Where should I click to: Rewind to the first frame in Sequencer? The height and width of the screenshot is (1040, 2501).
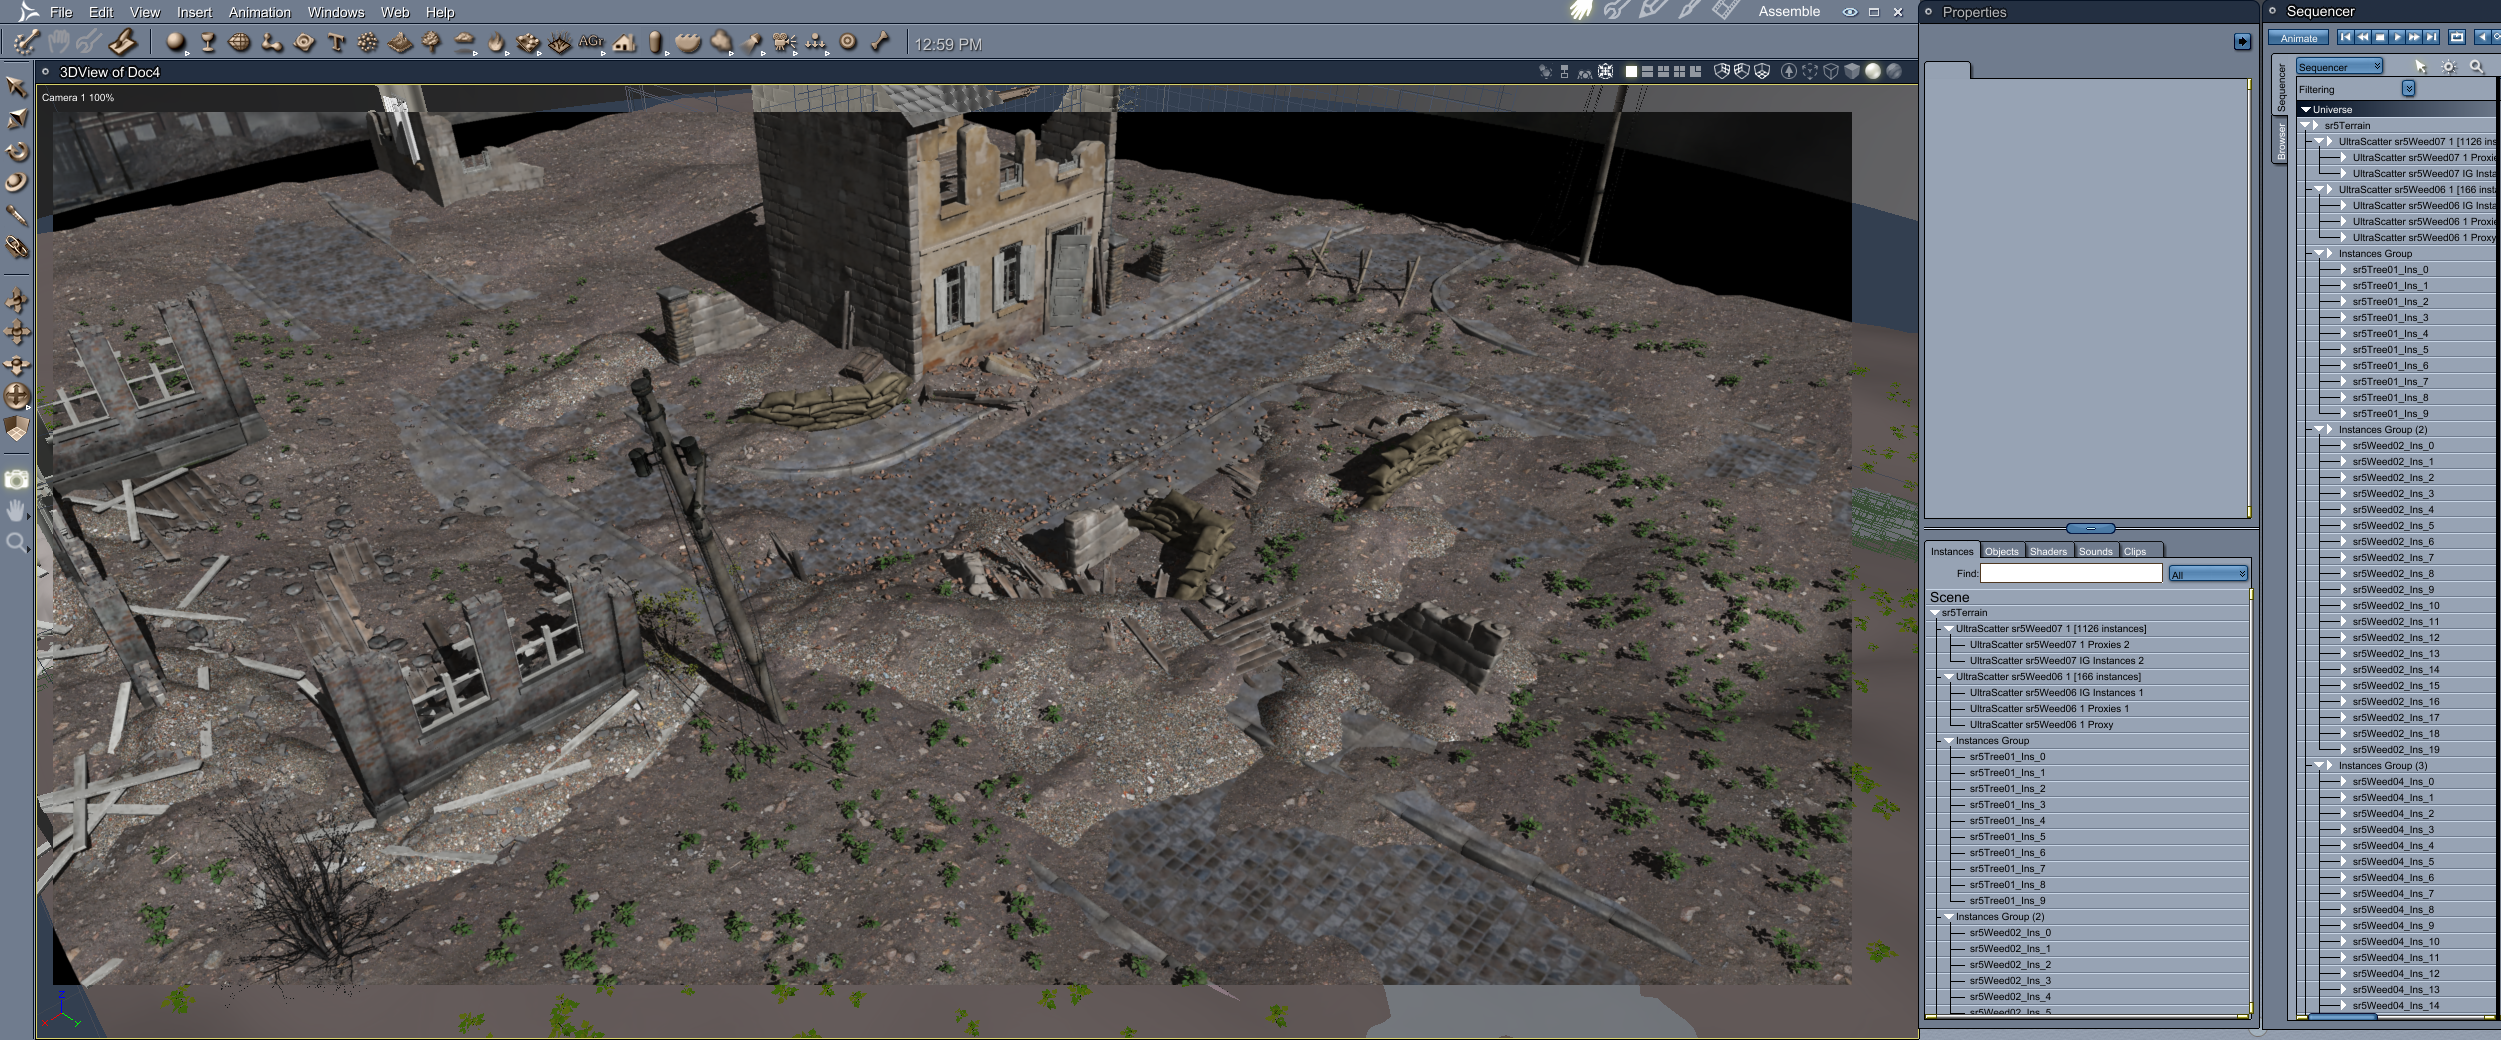[x=2345, y=37]
